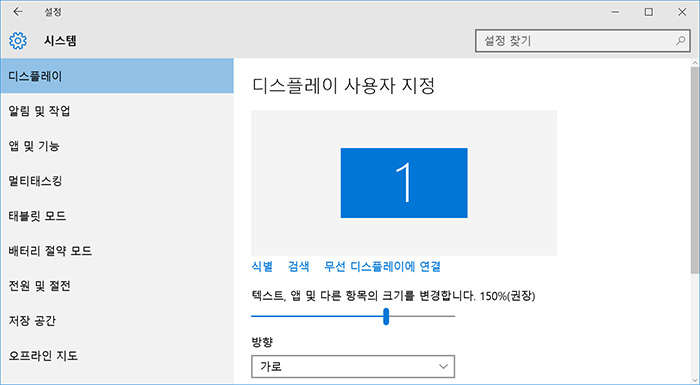
Task: Minimize the 설정 window
Action: 616,12
